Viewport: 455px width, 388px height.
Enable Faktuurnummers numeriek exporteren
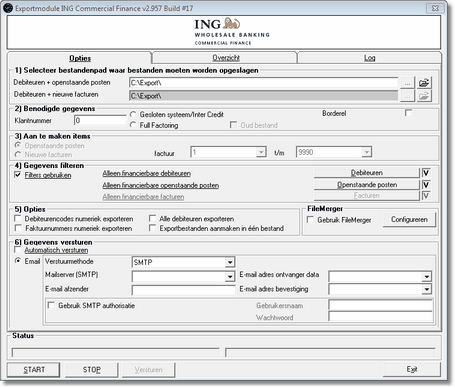click(x=18, y=228)
